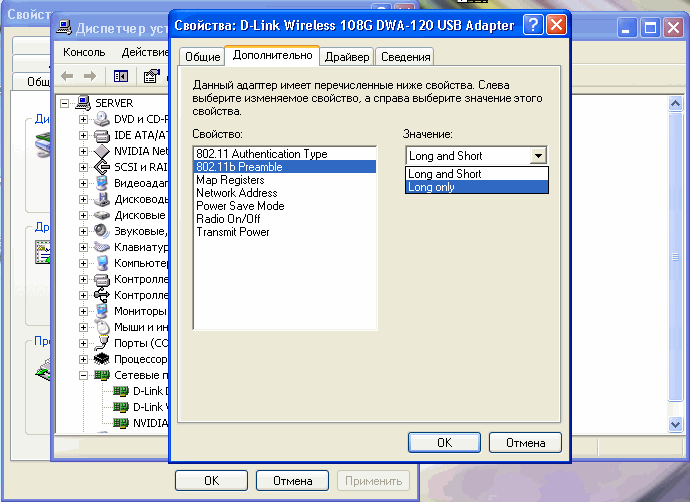Select '802.11b Preamble' property
The width and height of the screenshot is (690, 502).
click(285, 167)
